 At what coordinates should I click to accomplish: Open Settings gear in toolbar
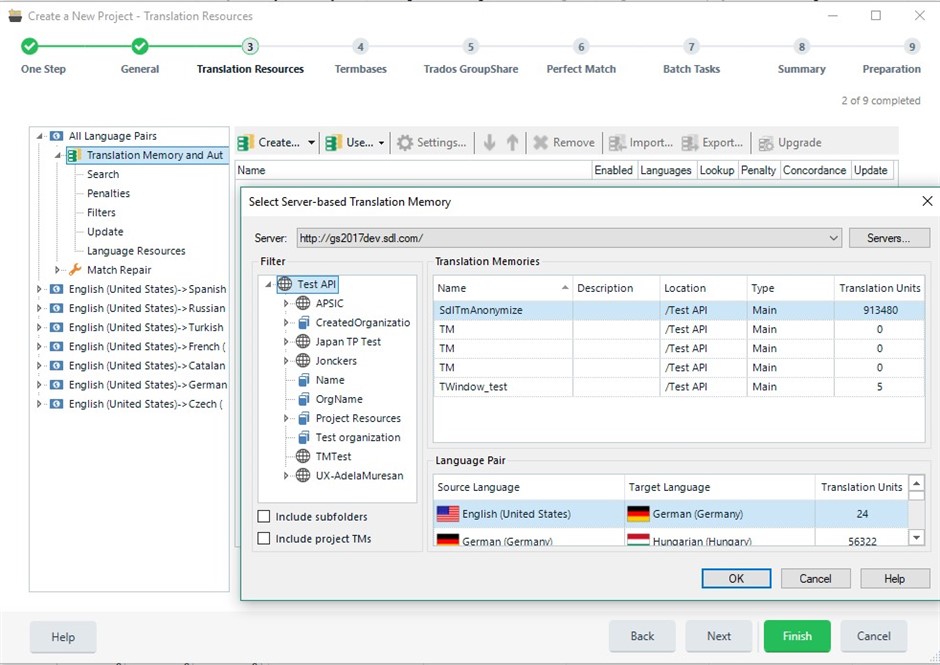point(405,143)
